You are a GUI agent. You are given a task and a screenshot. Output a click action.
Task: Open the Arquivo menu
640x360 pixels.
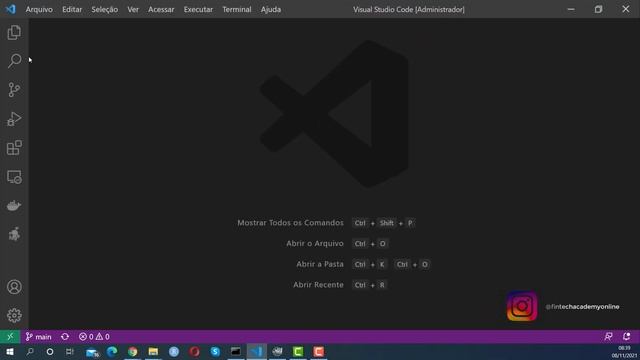pos(39,9)
